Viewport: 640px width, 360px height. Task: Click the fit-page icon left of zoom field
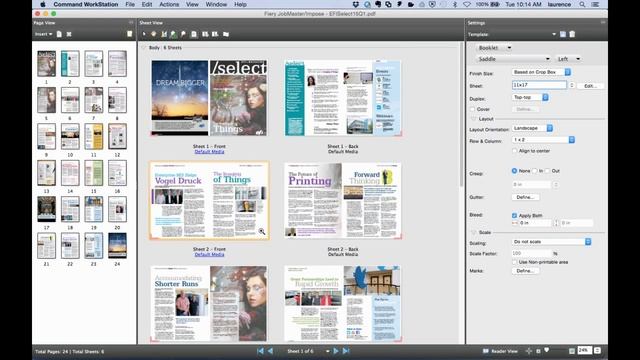pyautogui.click(x=572, y=351)
